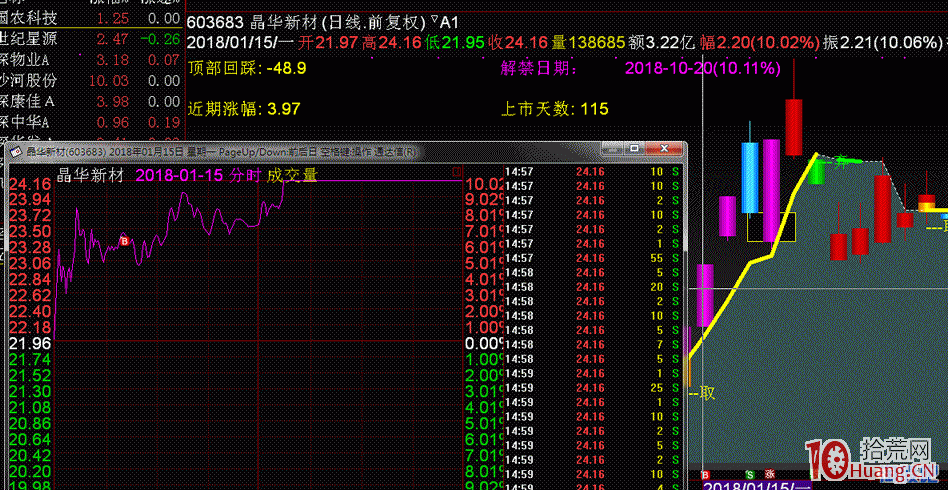Click the 近期涨幅: 3.97 indicator
Viewport: 948px width, 490px height.
(244, 109)
